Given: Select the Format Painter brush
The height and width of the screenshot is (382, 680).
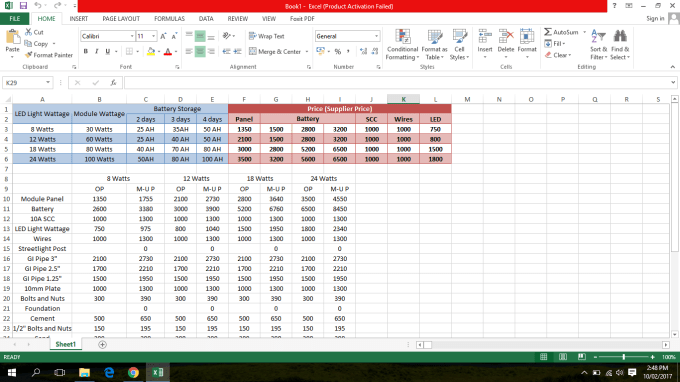Looking at the screenshot, I should 28,55.
